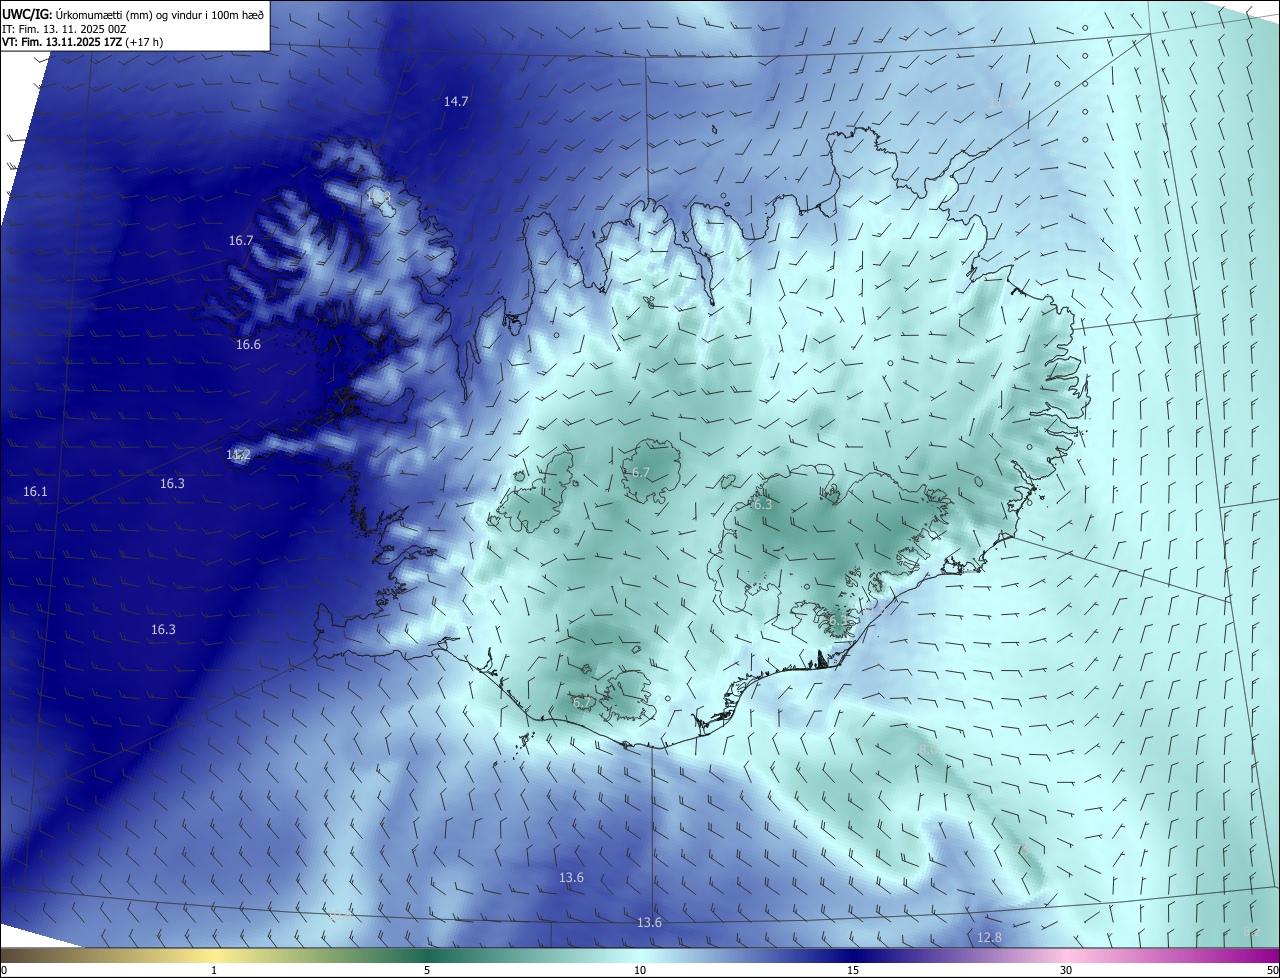The height and width of the screenshot is (978, 1280).
Task: Click the 11.2 value label
Action: [238, 455]
